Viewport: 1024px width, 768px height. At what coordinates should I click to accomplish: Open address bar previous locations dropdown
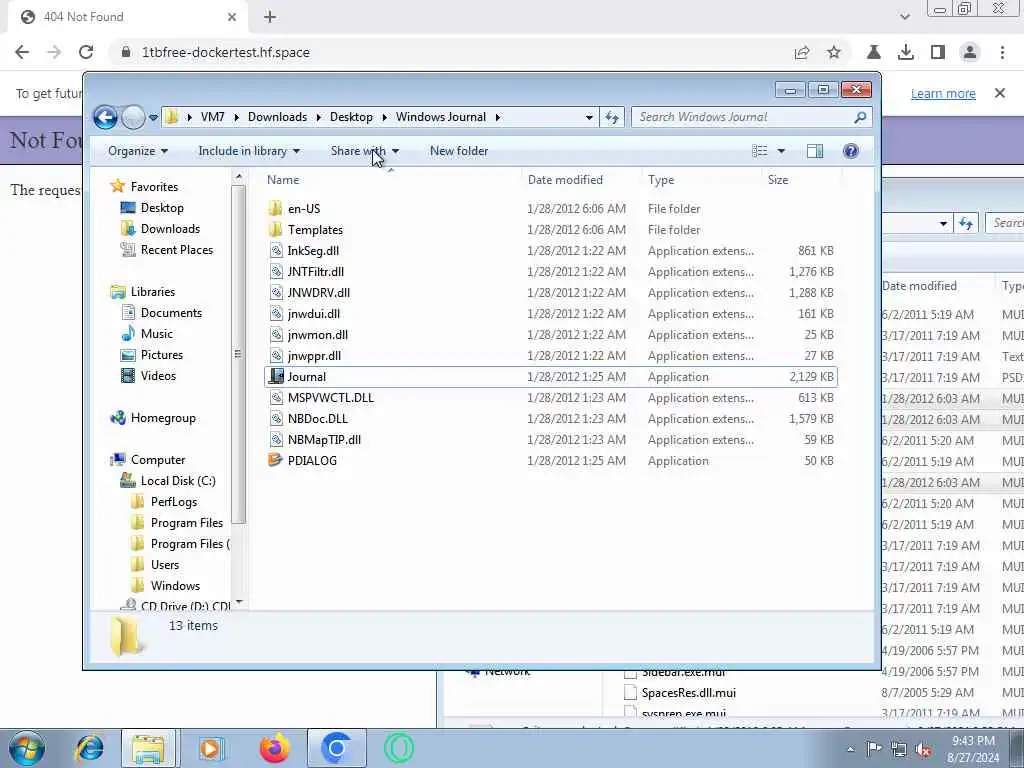pyautogui.click(x=589, y=118)
